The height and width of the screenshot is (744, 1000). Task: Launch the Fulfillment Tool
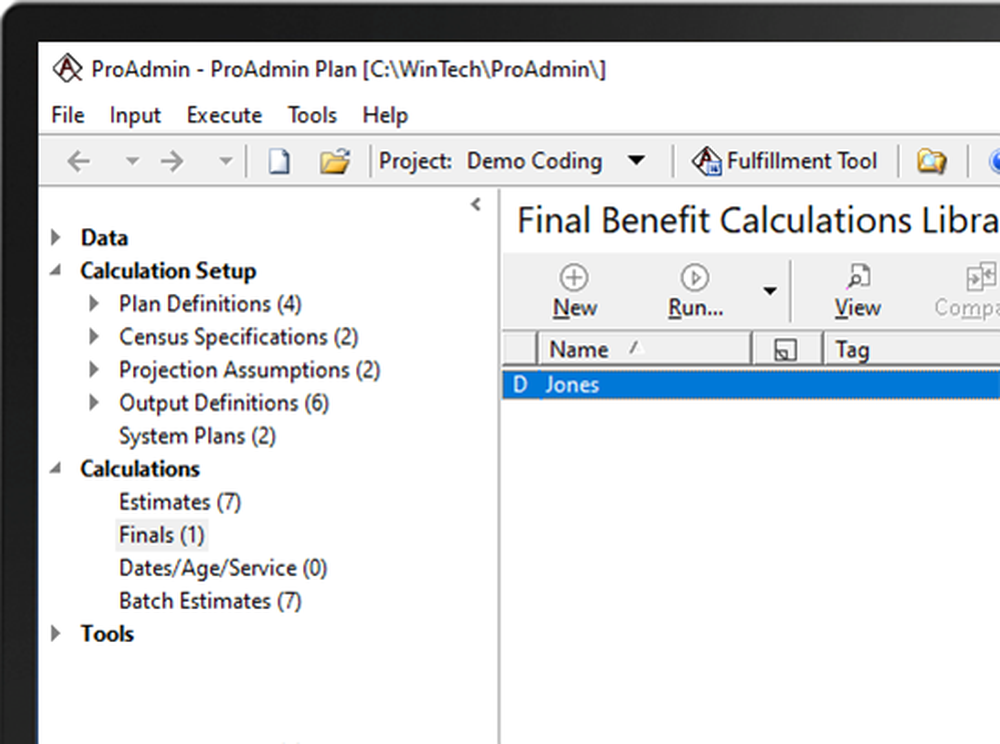coord(784,161)
